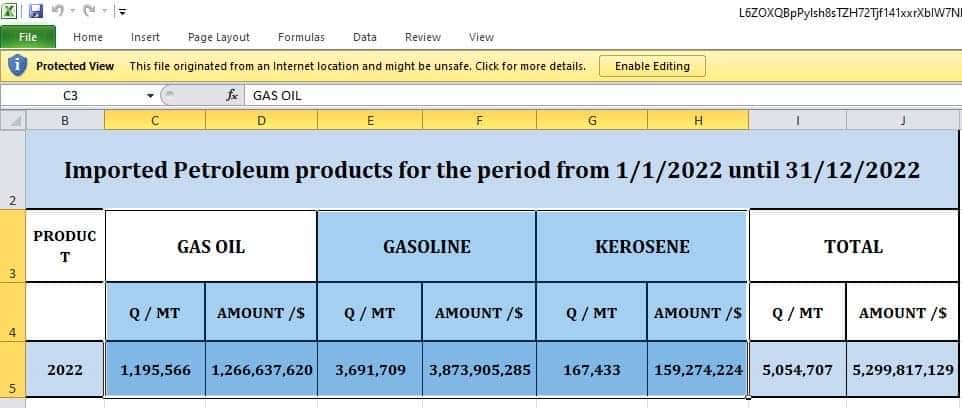Click the Protected View warning message text
Viewport: 962px width, 408px height.
pyautogui.click(x=357, y=66)
